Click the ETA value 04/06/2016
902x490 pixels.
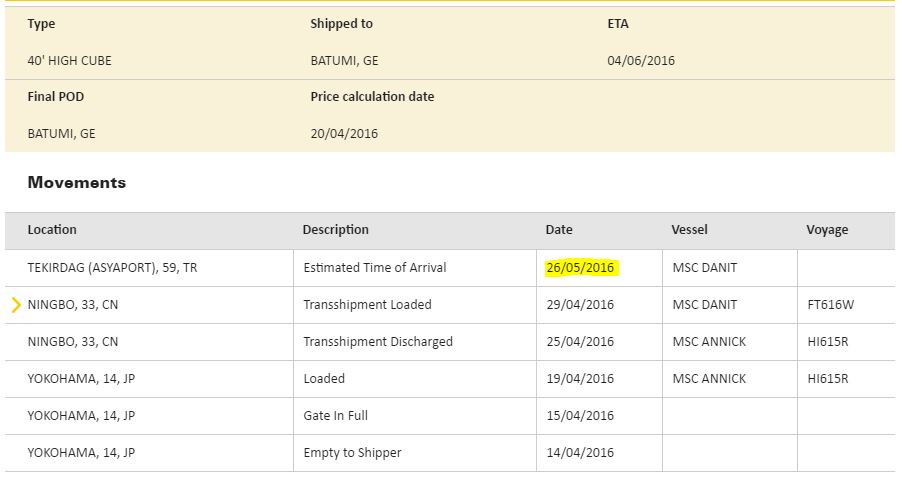pos(641,61)
